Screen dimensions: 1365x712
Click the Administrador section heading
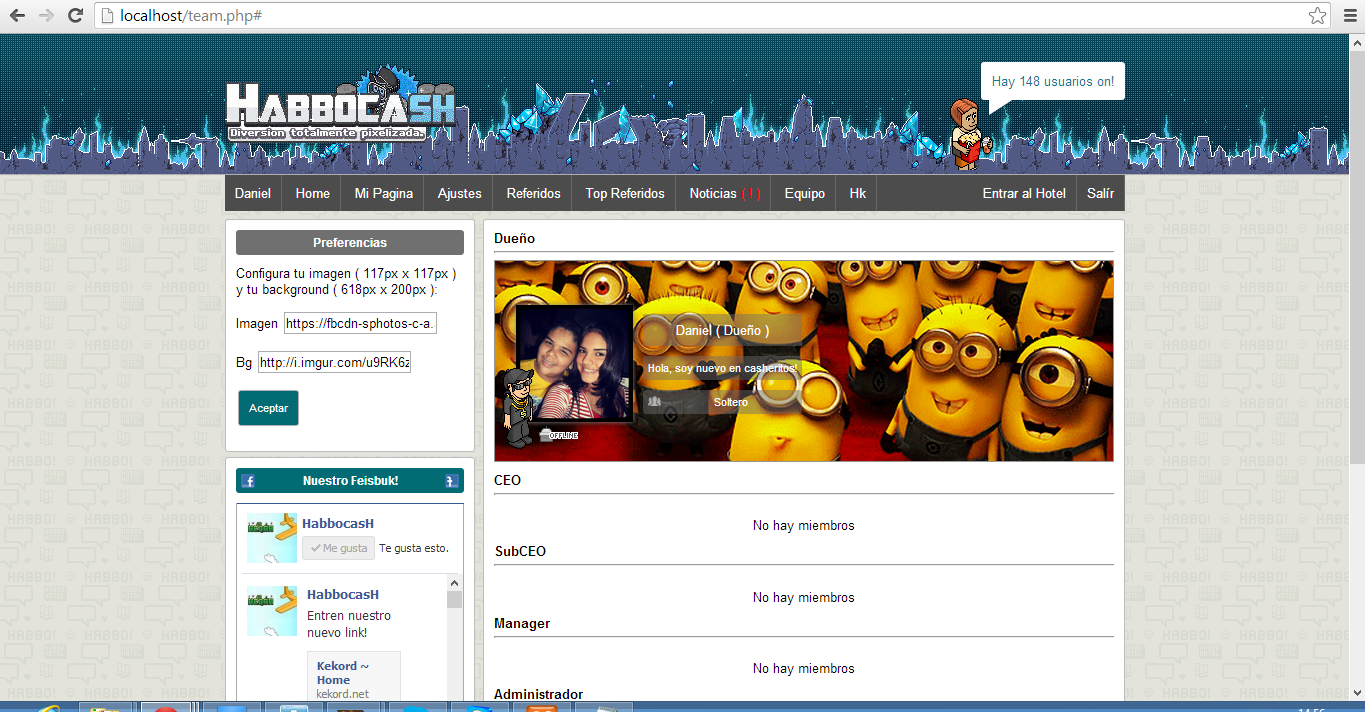tap(539, 694)
